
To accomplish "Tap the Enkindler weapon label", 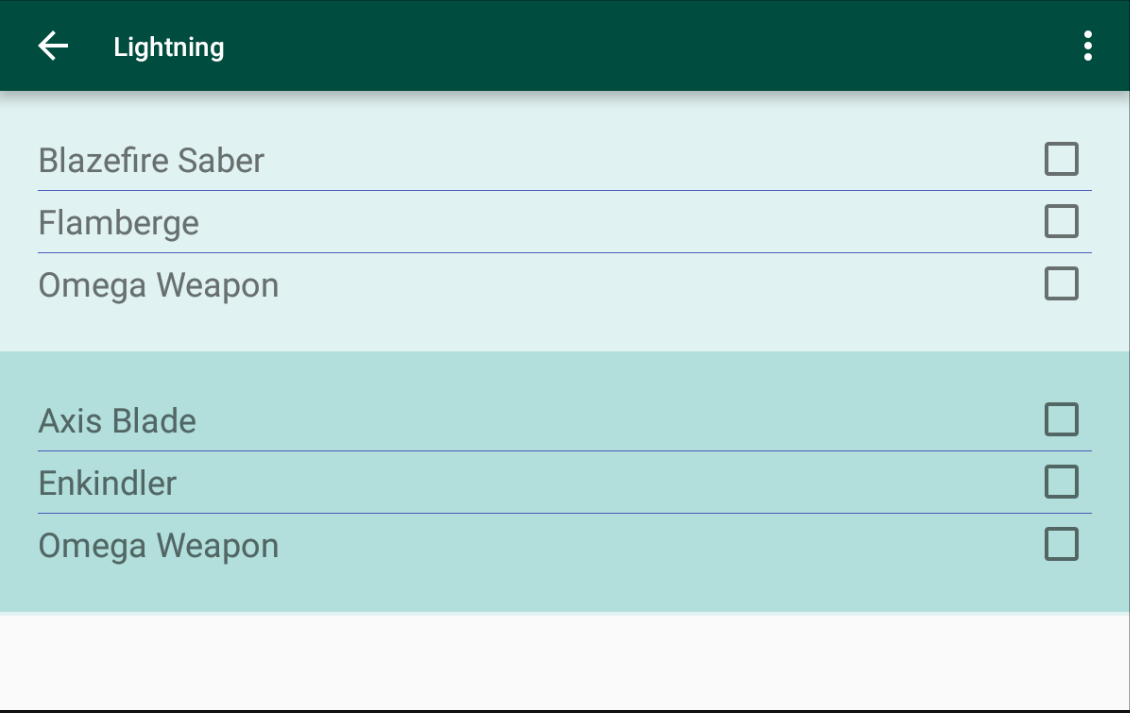I will (x=107, y=484).
